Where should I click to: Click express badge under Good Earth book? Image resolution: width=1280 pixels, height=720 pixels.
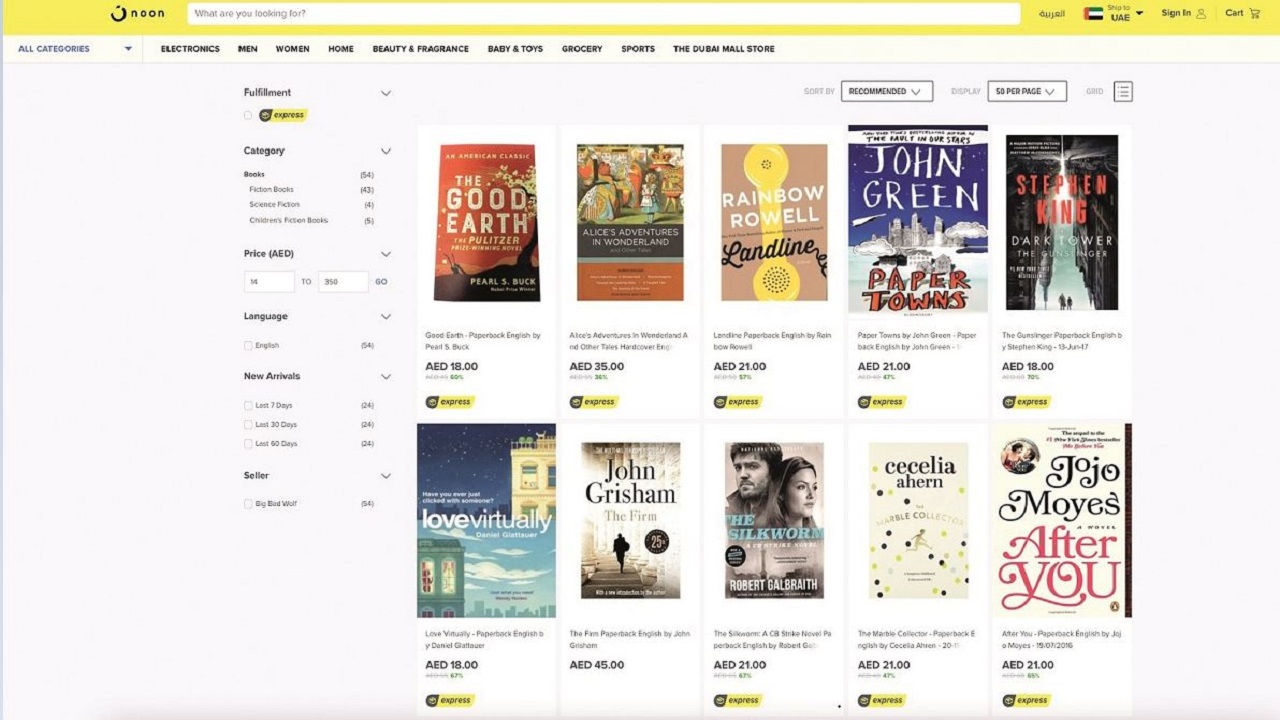449,402
